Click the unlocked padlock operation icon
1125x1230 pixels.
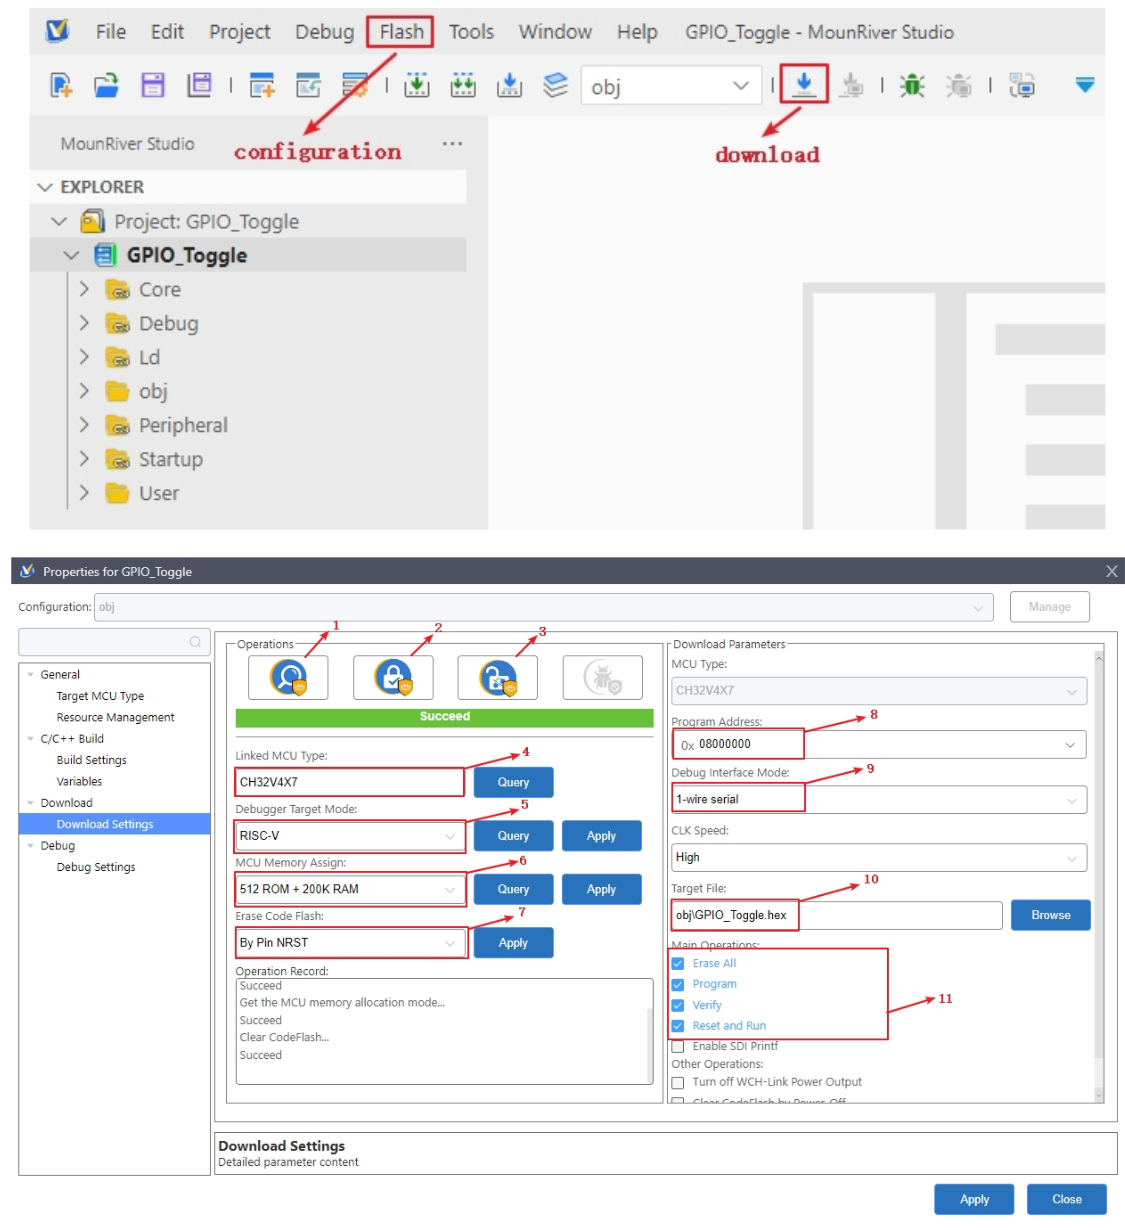click(497, 677)
